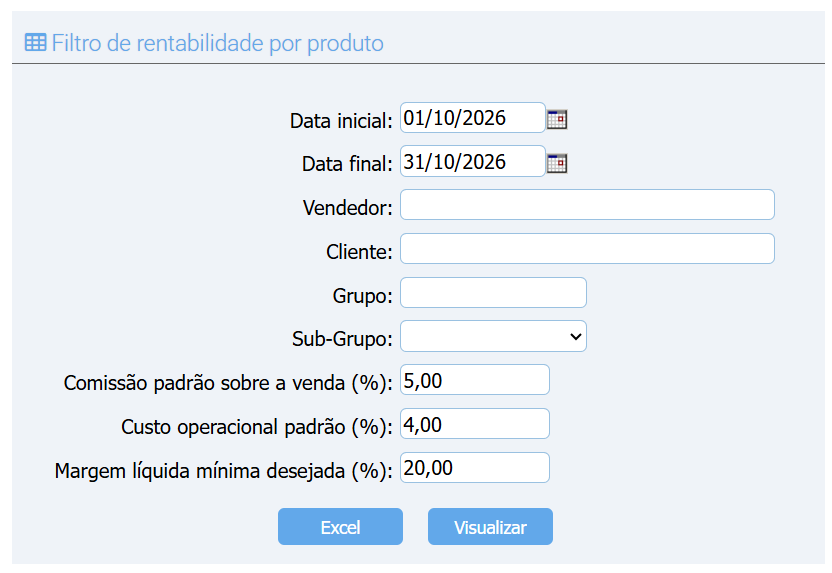This screenshot has height=573, width=832.
Task: Click the Excel export button
Action: pos(340,527)
